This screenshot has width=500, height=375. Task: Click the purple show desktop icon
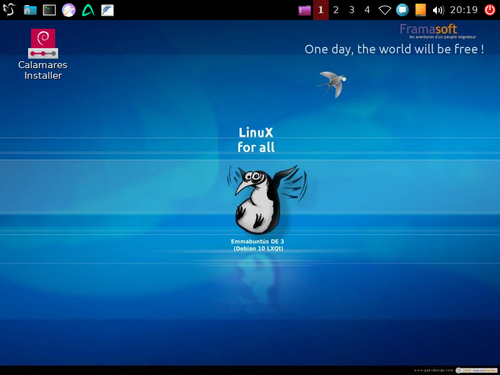304,10
